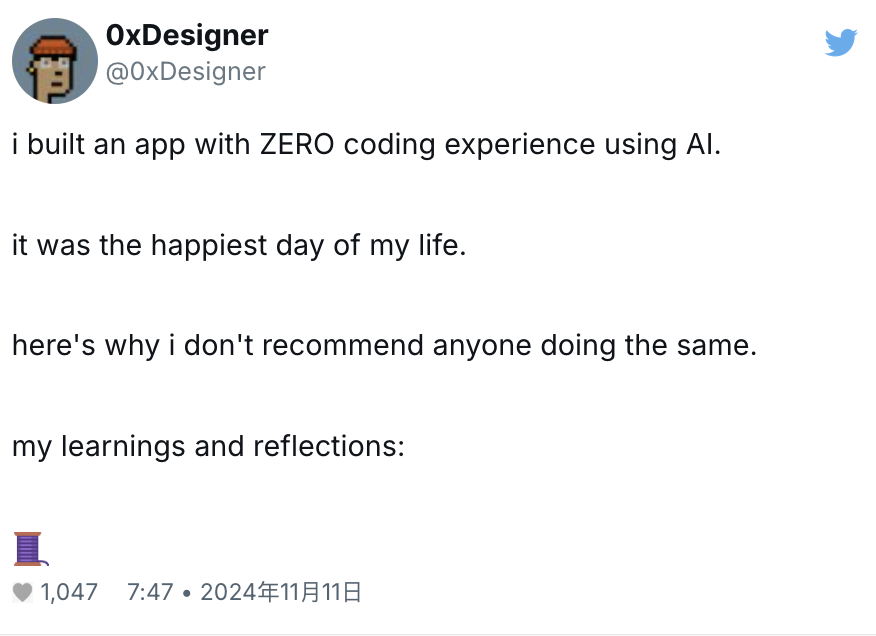The height and width of the screenshot is (636, 876).
Task: Click the "my learnings and reflections" line
Action: click(208, 446)
